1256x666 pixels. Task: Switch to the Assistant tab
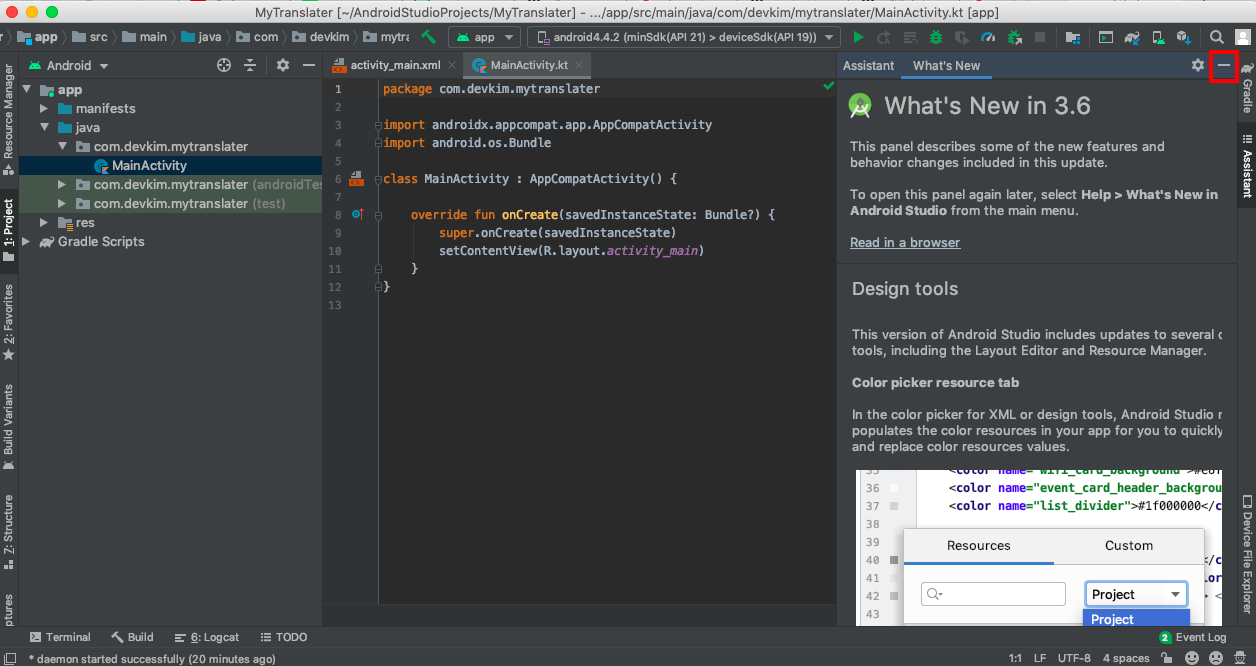868,65
